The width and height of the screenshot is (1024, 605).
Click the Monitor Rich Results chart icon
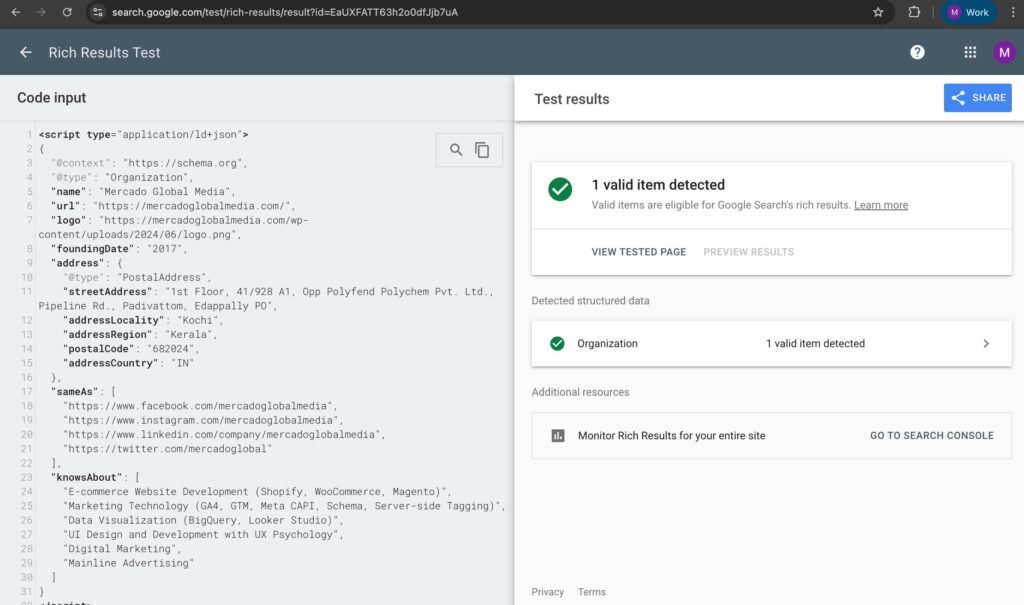pos(558,436)
